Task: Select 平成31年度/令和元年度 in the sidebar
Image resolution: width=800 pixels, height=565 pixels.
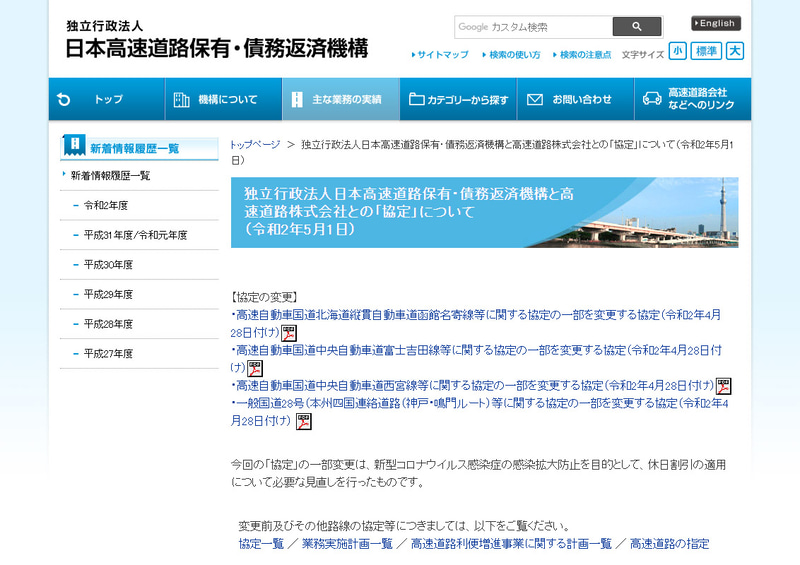Action: [135, 235]
